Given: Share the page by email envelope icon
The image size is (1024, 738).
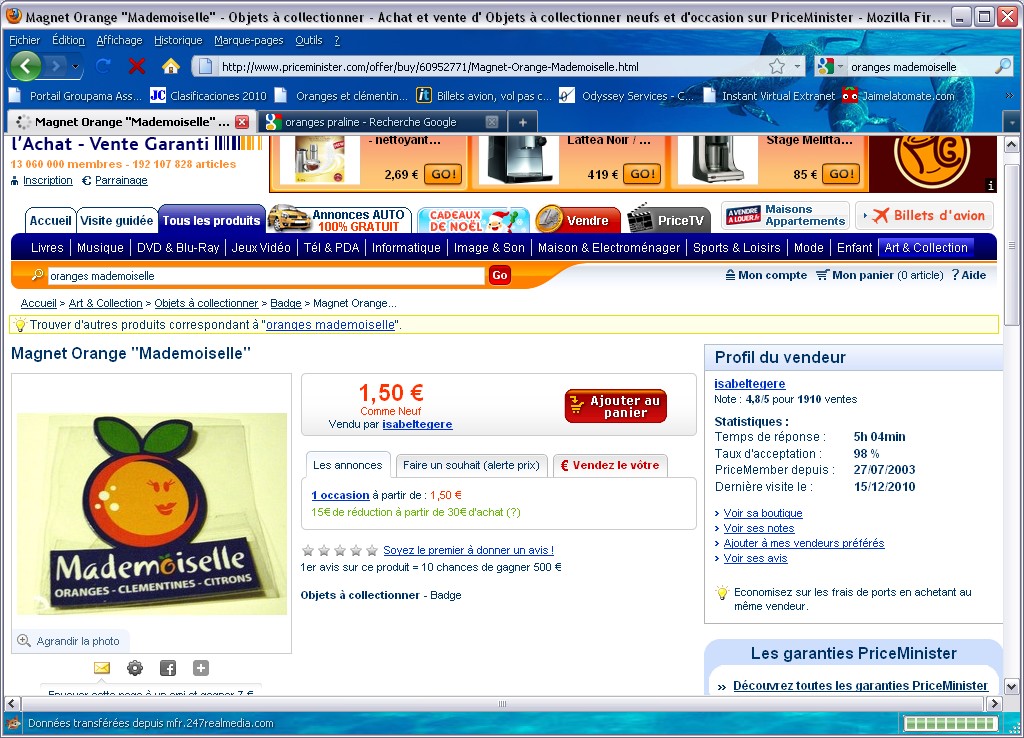Looking at the screenshot, I should point(102,668).
